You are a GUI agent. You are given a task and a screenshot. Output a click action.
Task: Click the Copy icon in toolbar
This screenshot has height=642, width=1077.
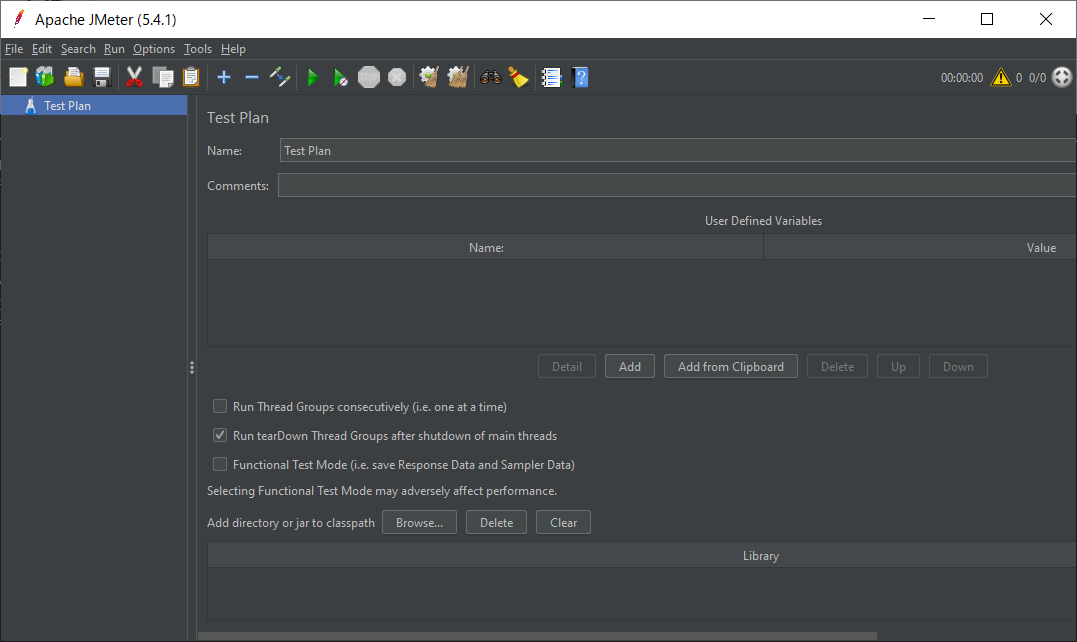[x=163, y=78]
